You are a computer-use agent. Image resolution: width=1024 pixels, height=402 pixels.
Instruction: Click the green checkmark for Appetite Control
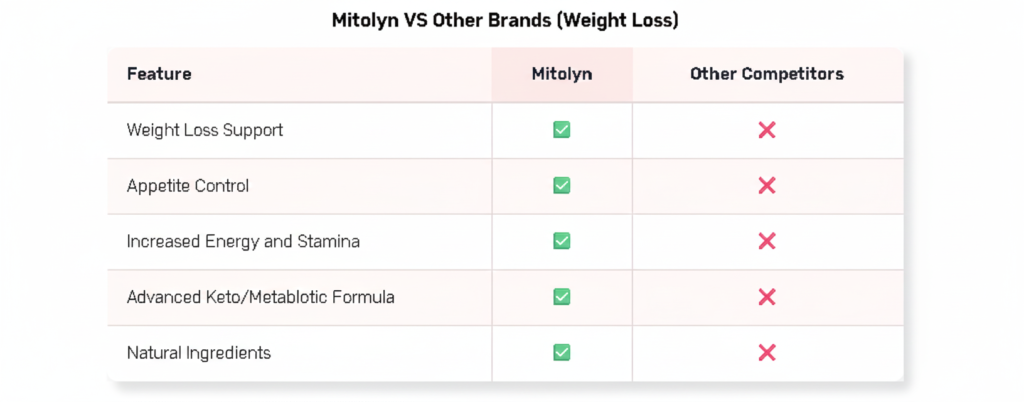coord(562,185)
